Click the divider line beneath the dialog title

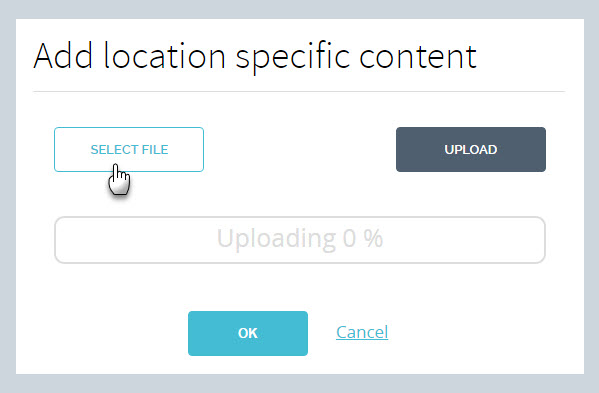pyautogui.click(x=299, y=92)
